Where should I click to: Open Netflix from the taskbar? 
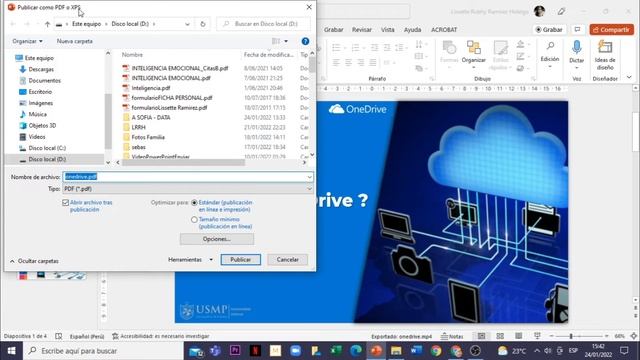tap(256, 351)
